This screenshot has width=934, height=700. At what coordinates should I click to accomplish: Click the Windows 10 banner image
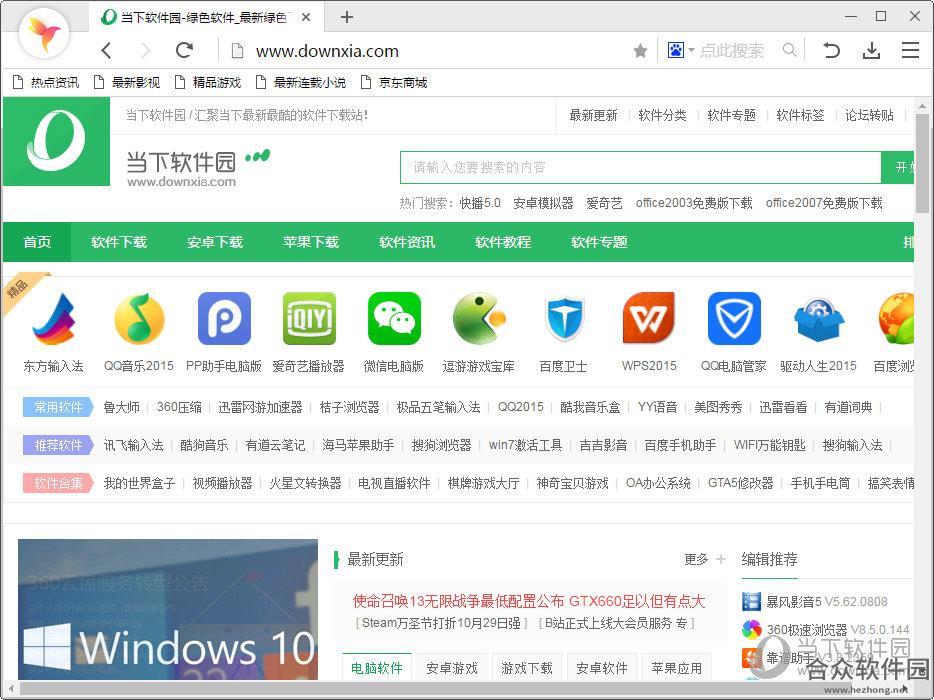(168, 609)
